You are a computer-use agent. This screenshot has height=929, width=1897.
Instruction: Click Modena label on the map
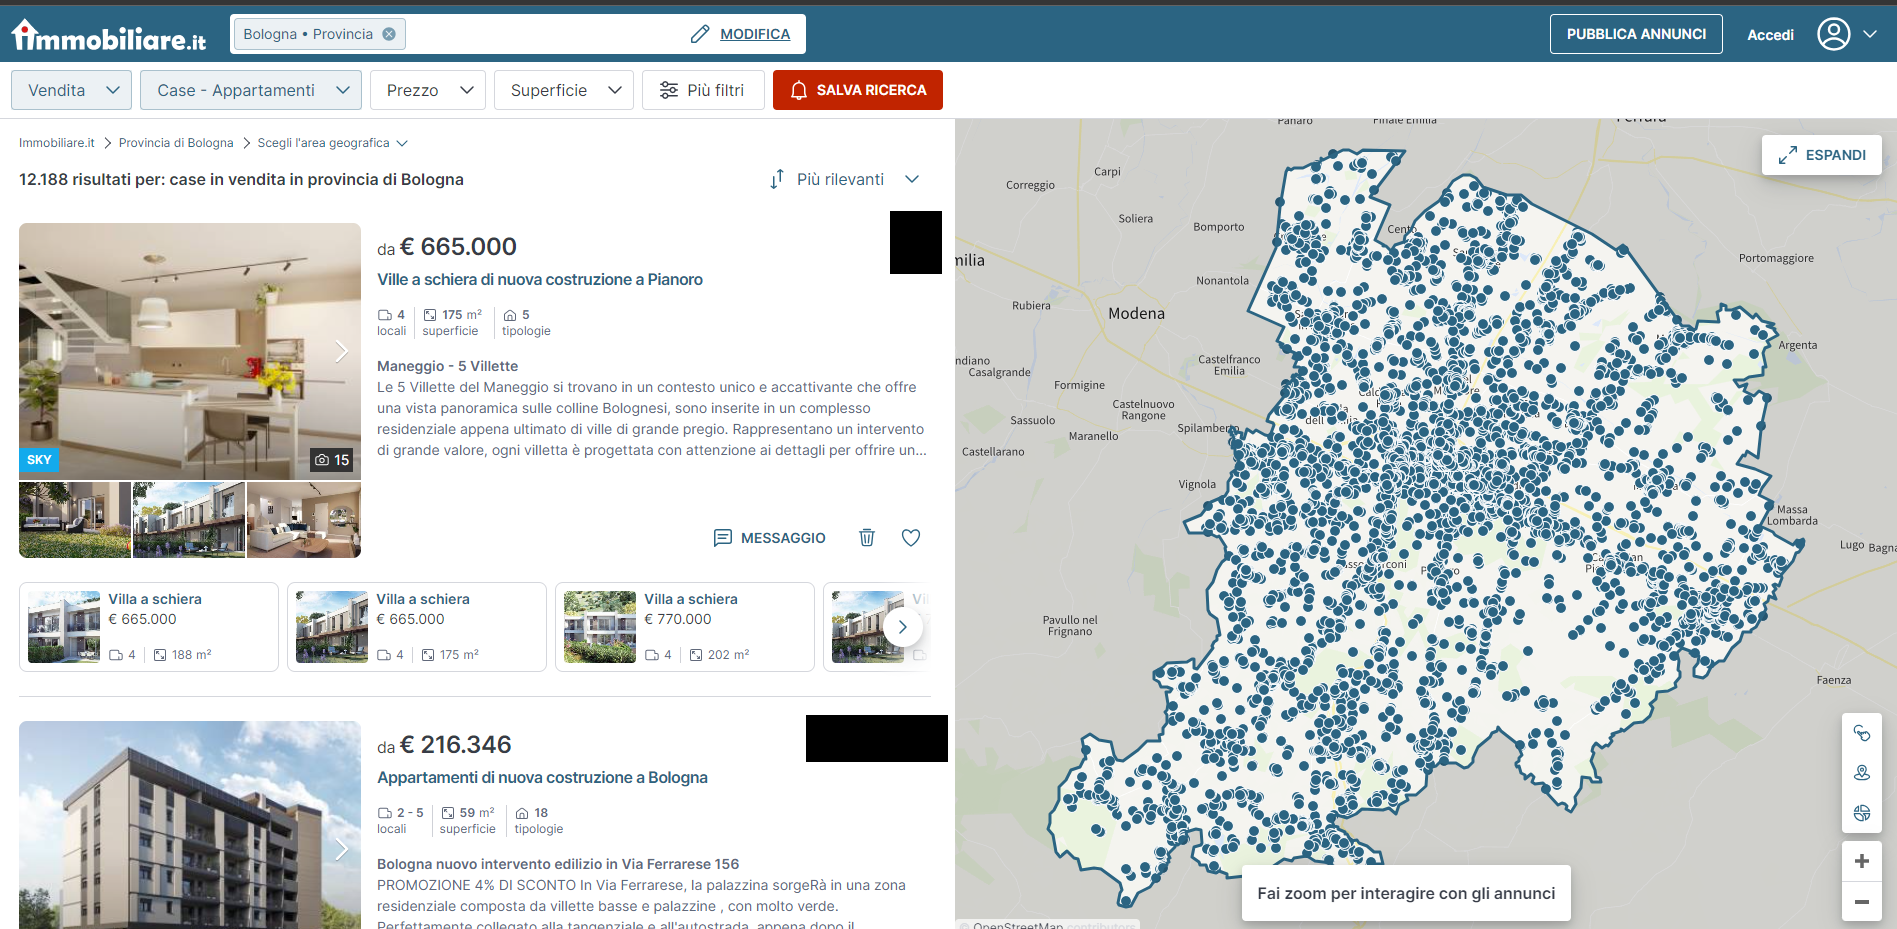coord(1136,313)
